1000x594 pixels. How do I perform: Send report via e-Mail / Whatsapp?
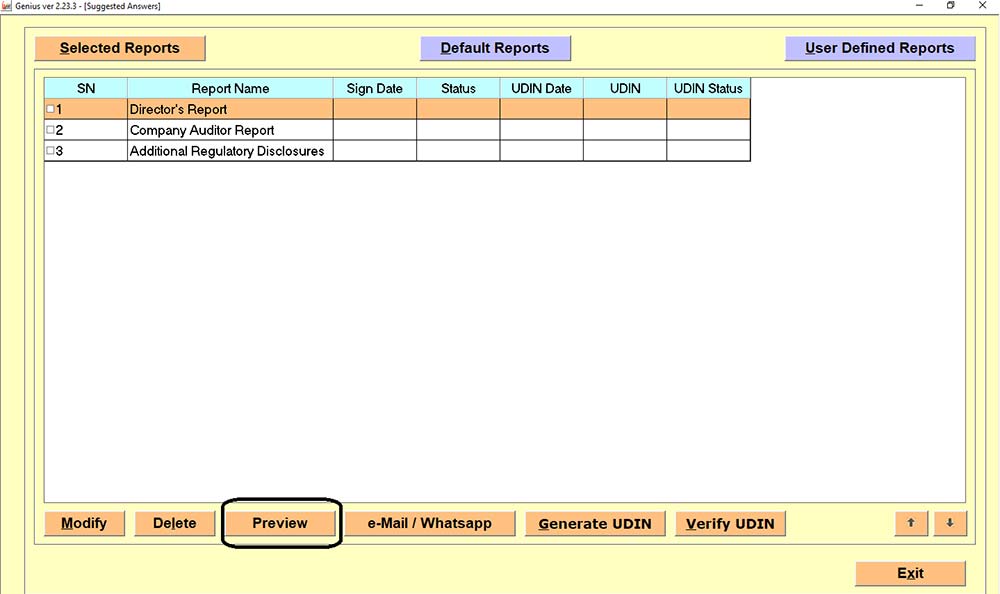[x=430, y=523]
